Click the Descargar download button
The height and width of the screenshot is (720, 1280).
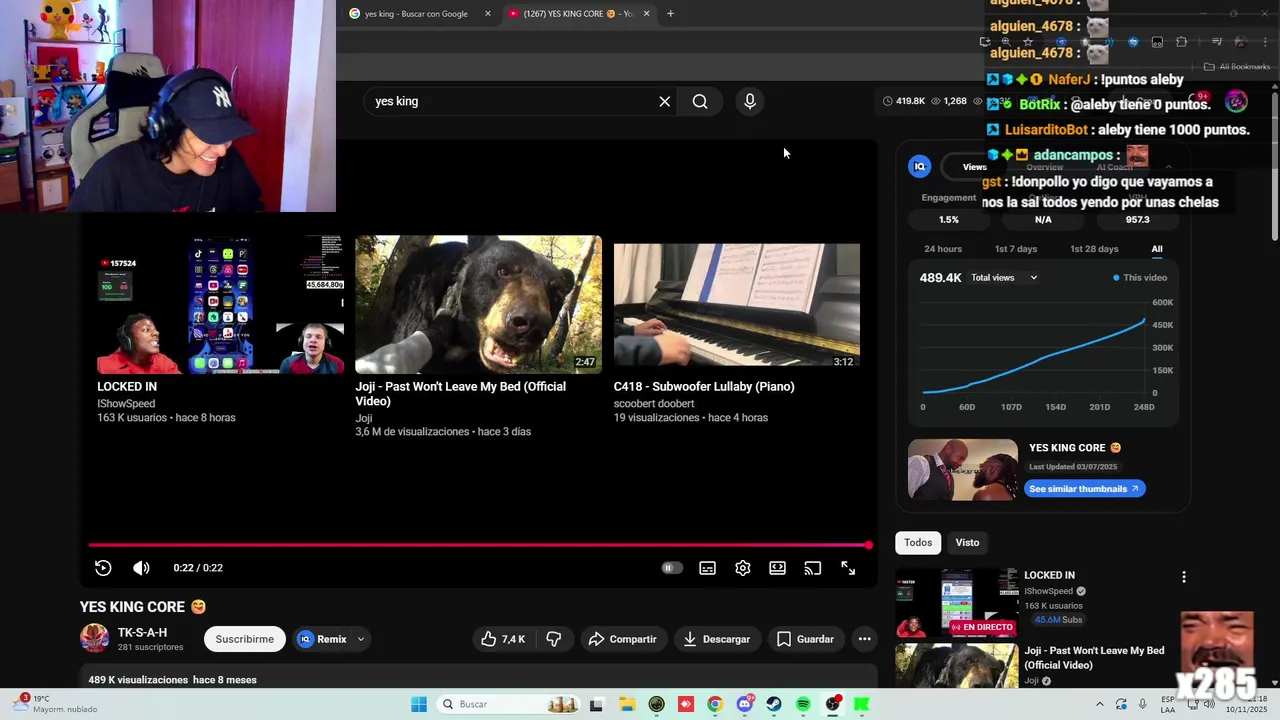pyautogui.click(x=717, y=639)
